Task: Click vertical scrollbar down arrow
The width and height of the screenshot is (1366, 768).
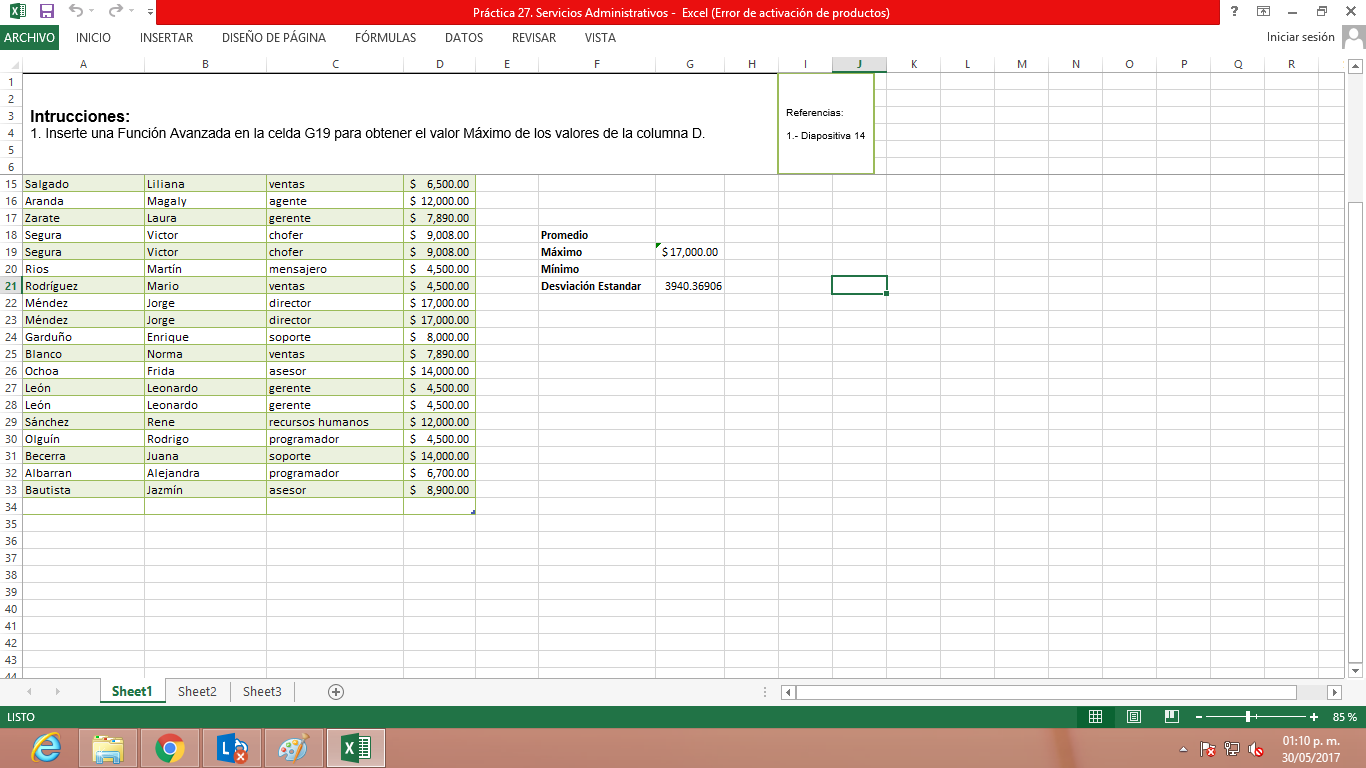Action: (x=1356, y=669)
